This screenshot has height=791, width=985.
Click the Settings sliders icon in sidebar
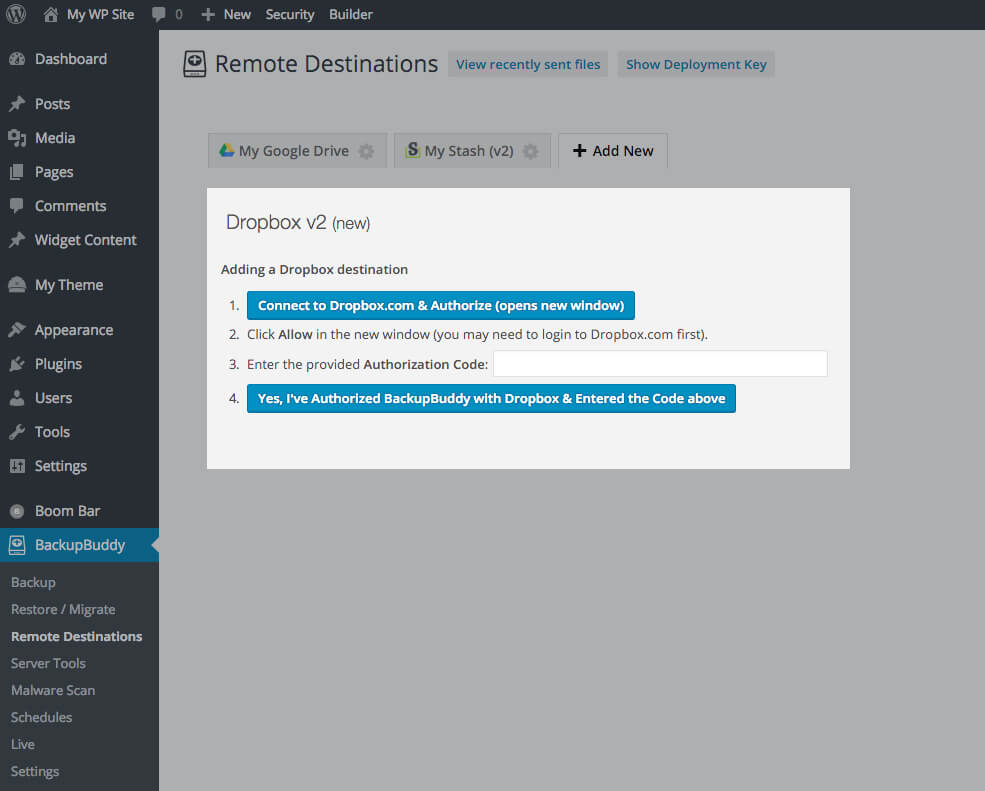17,466
